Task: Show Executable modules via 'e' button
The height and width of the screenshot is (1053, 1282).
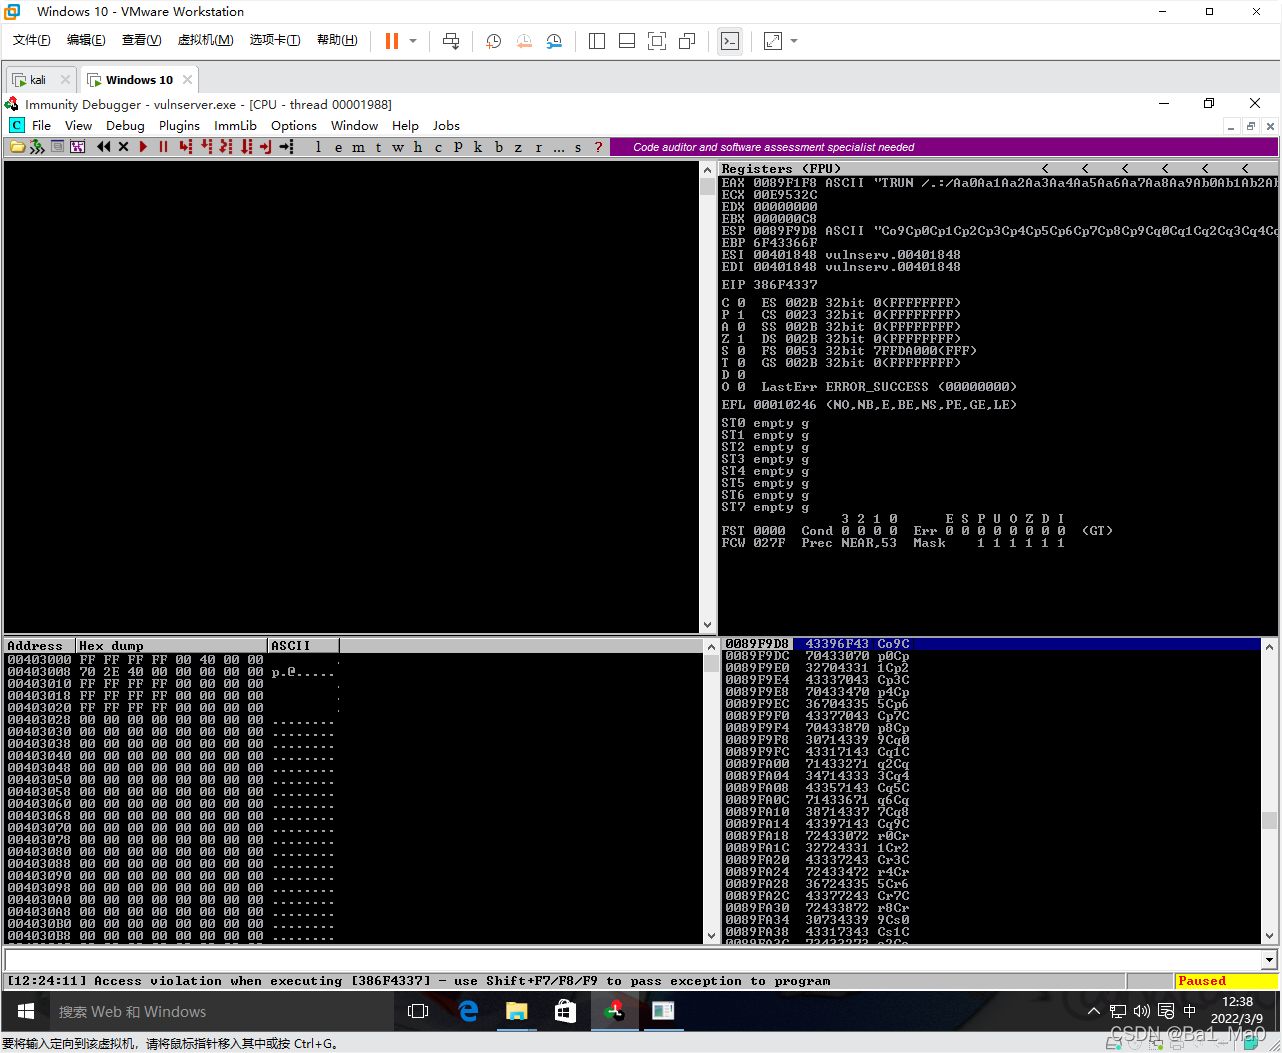Action: click(338, 147)
